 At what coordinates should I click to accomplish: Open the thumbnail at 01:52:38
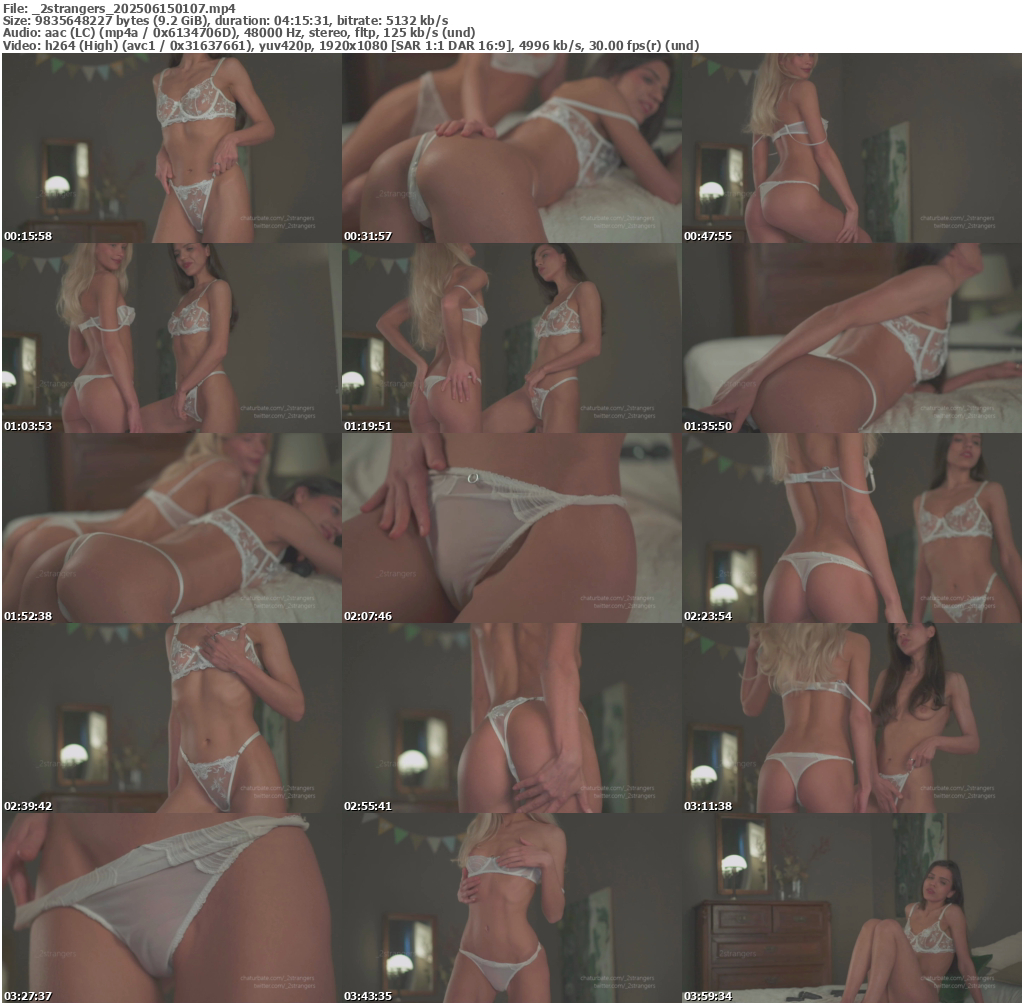[x=171, y=528]
